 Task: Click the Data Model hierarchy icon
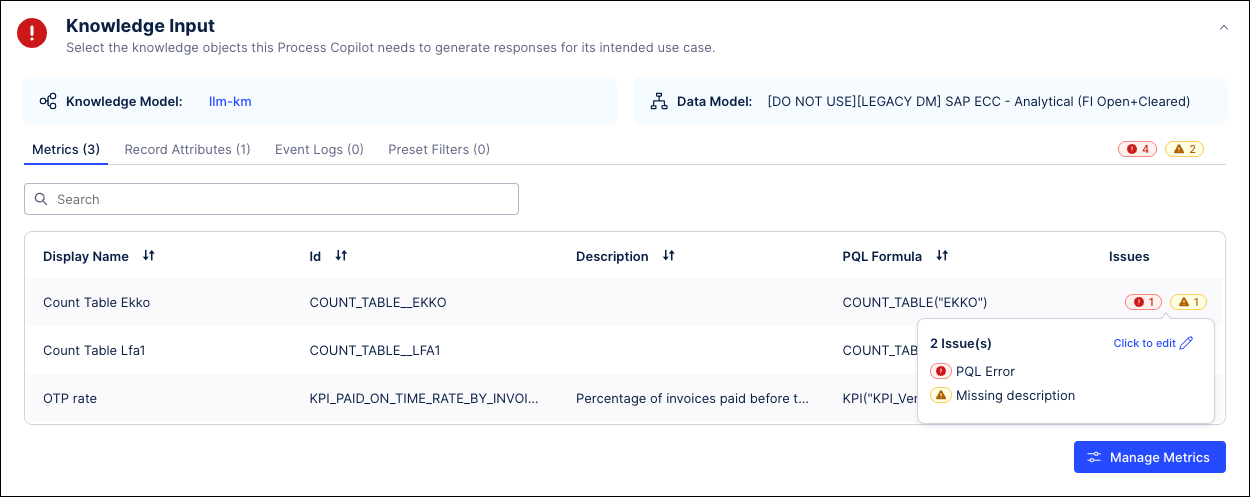658,101
